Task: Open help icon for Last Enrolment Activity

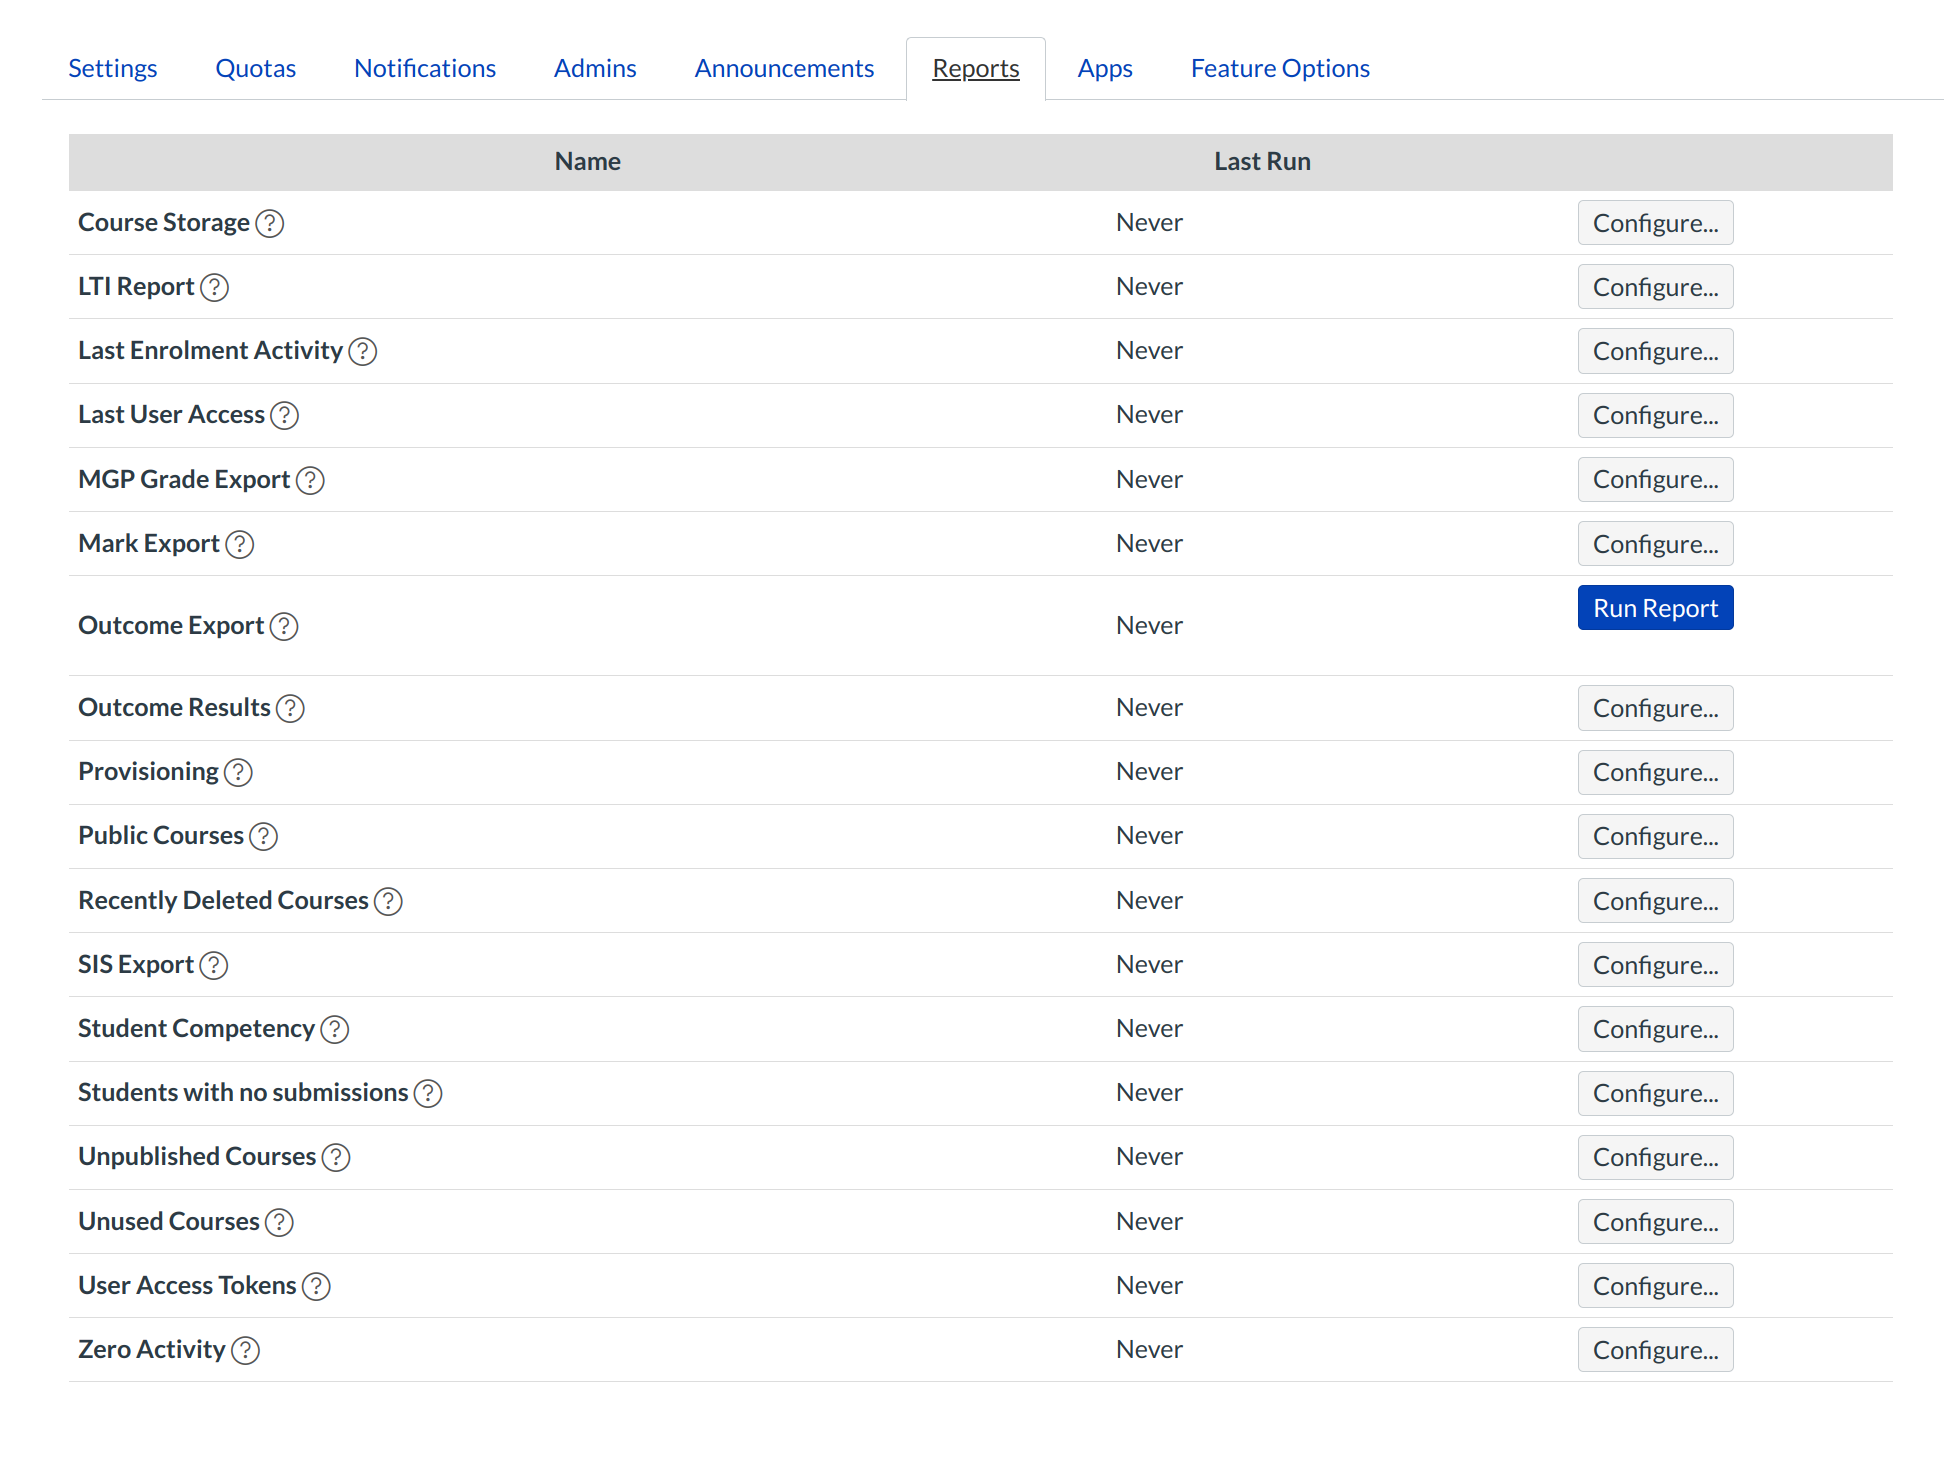Action: click(362, 352)
